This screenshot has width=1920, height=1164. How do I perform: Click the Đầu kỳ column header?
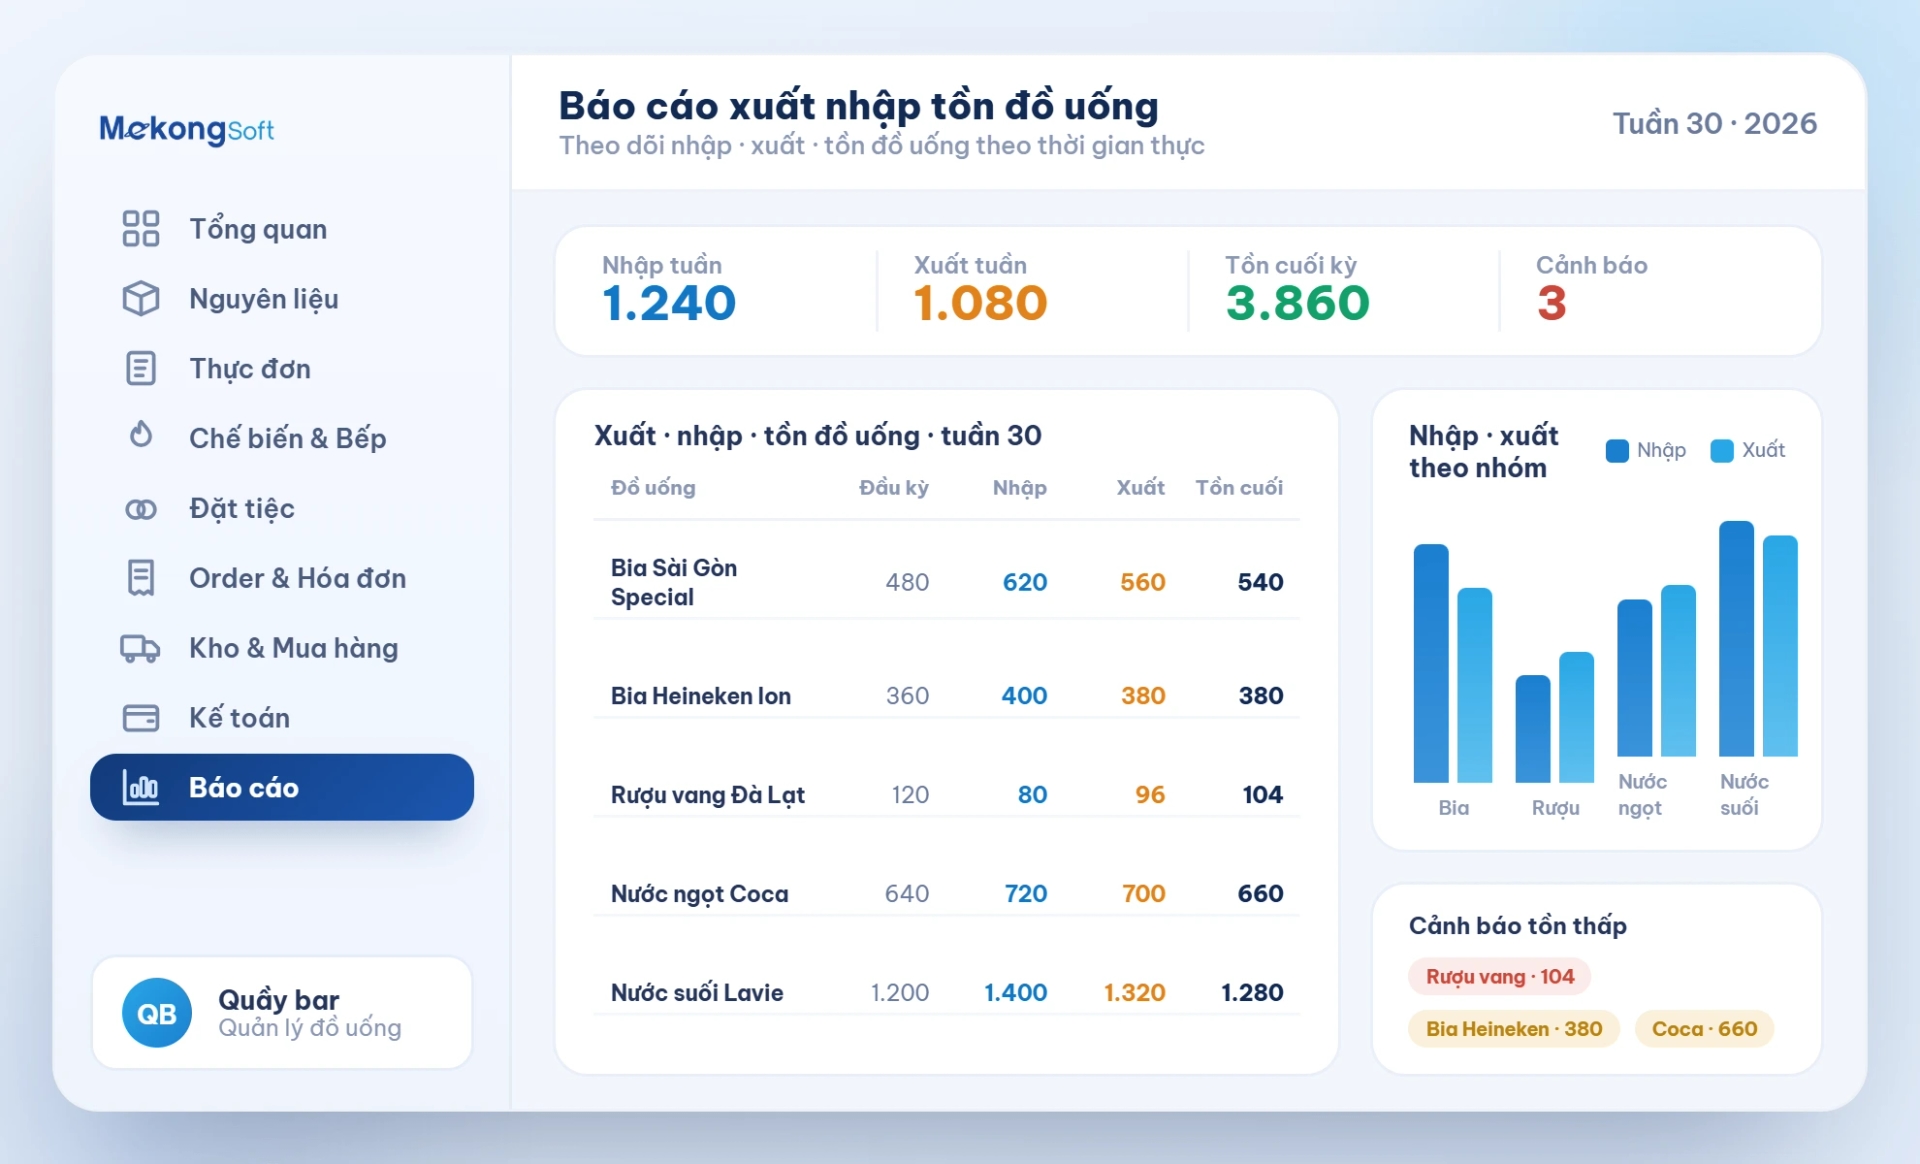tap(894, 488)
